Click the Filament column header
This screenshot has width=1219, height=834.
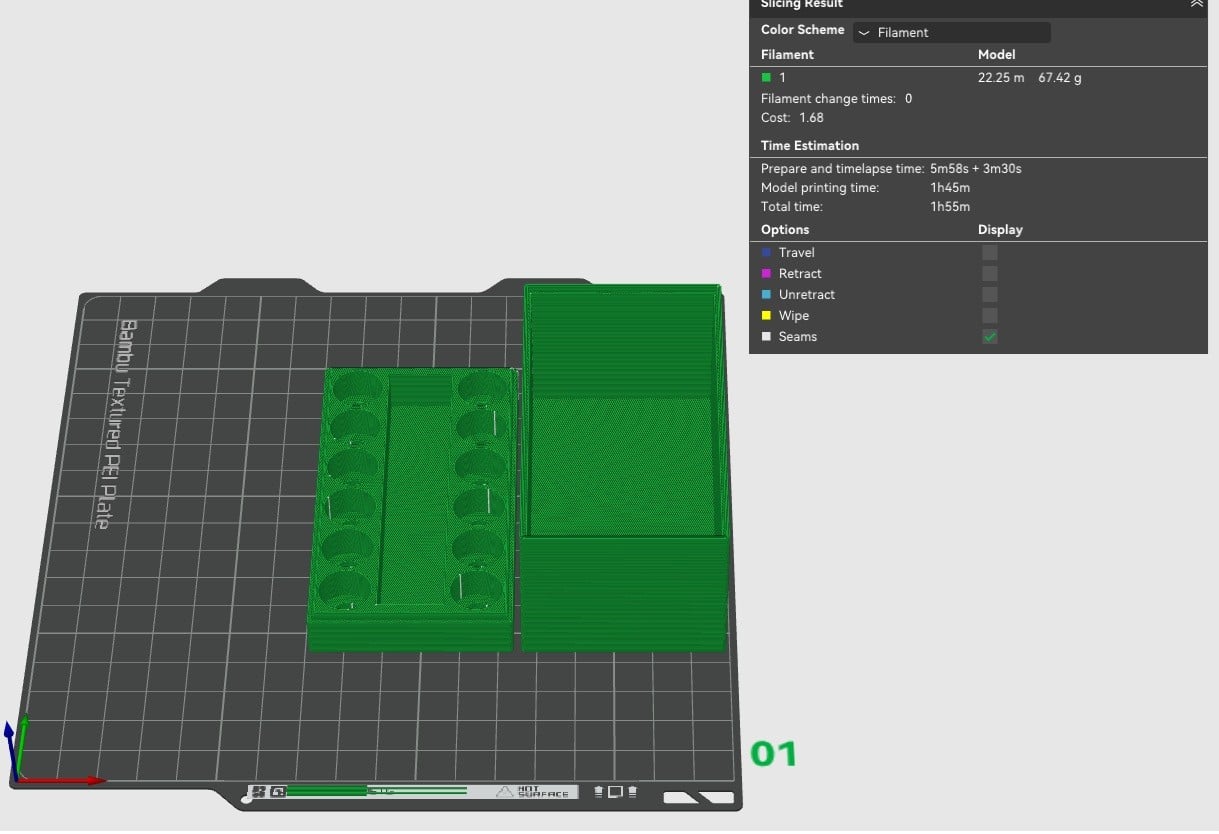(x=787, y=55)
